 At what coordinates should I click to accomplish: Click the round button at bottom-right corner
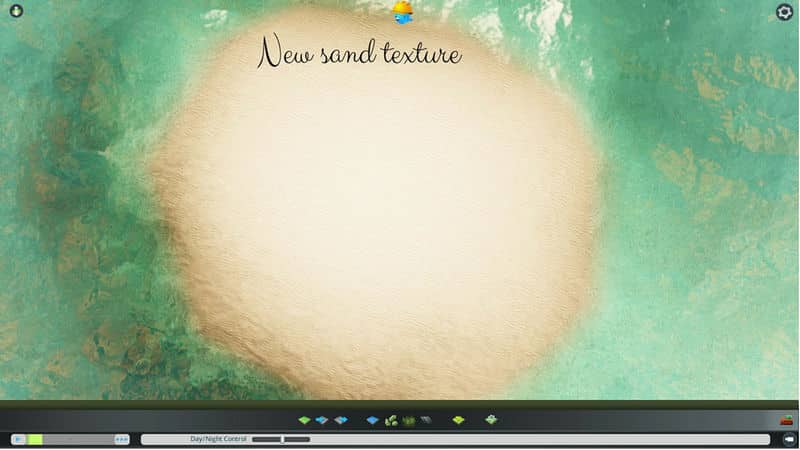[x=789, y=439]
